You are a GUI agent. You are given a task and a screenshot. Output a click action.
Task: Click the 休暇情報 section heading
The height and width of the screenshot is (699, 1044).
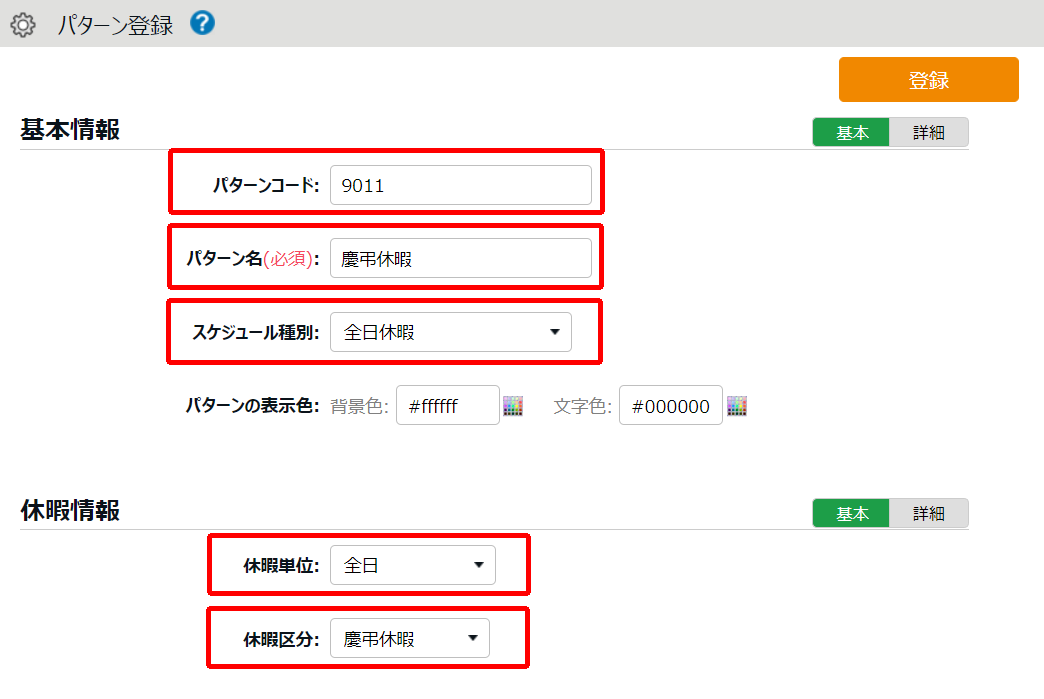[70, 510]
